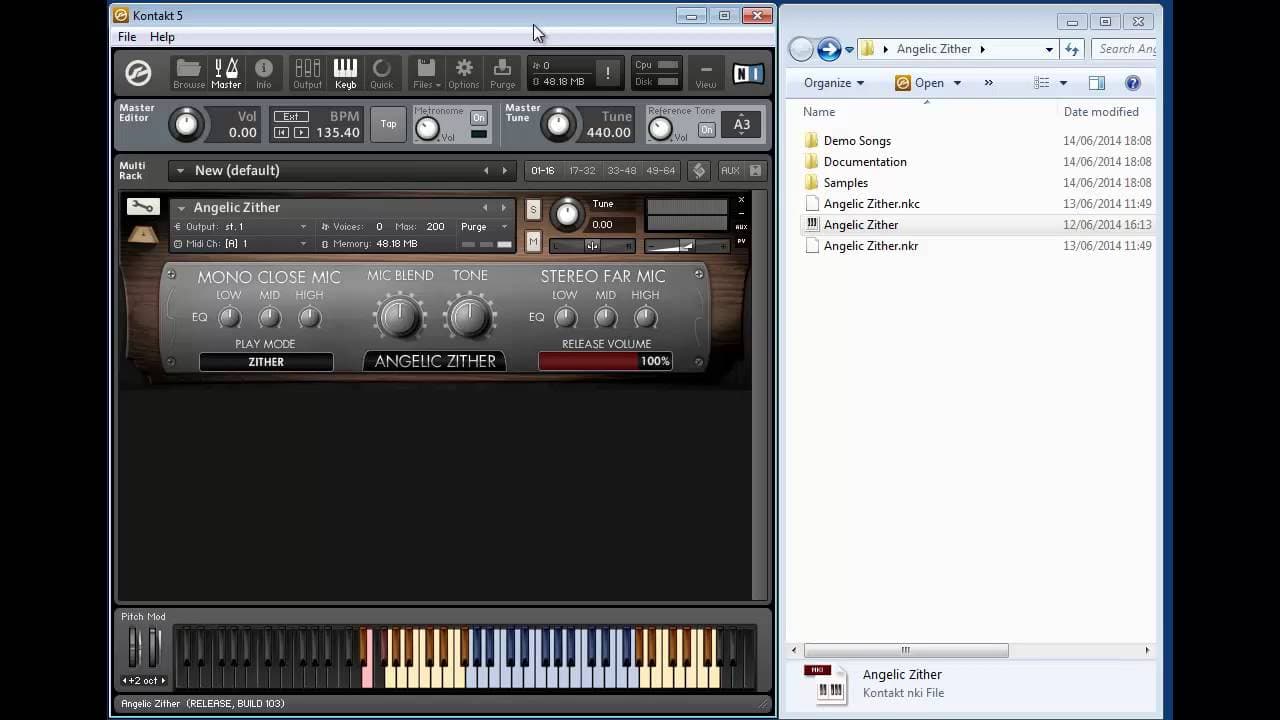Toggle the Explorer preview pane icon

pos(1097,83)
